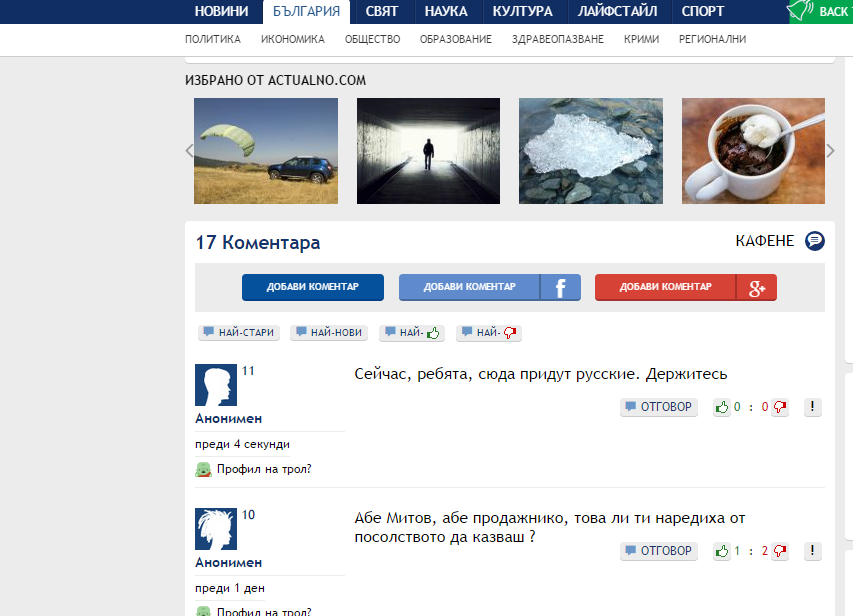This screenshot has height=616, width=853.
Task: Open the Кафене chat bubble icon
Action: click(x=814, y=241)
